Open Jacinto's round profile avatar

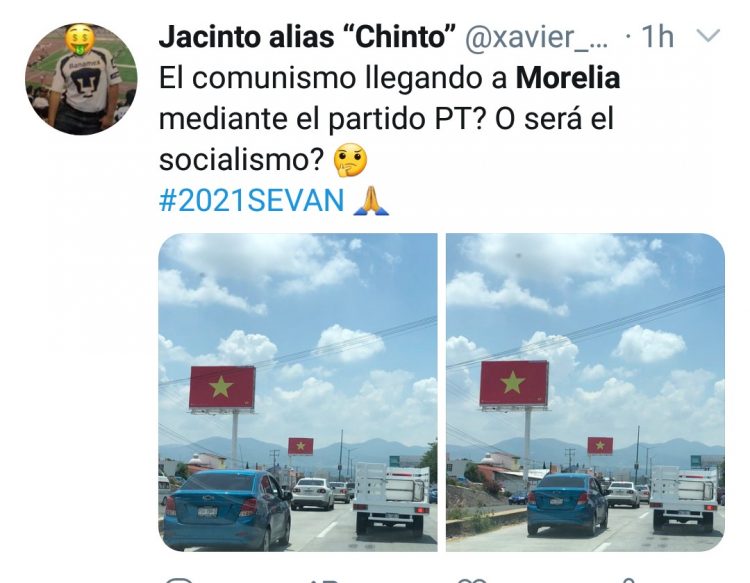click(x=81, y=79)
